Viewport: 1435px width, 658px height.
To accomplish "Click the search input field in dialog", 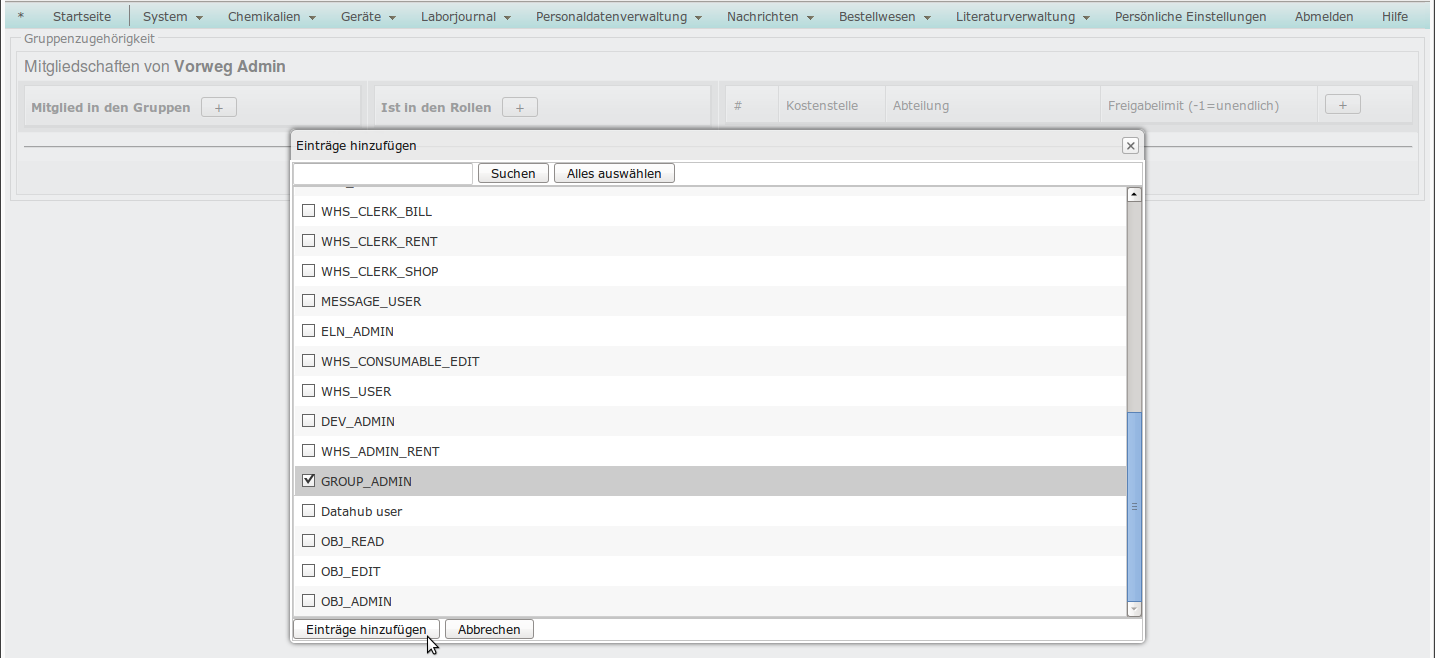I will 383,174.
